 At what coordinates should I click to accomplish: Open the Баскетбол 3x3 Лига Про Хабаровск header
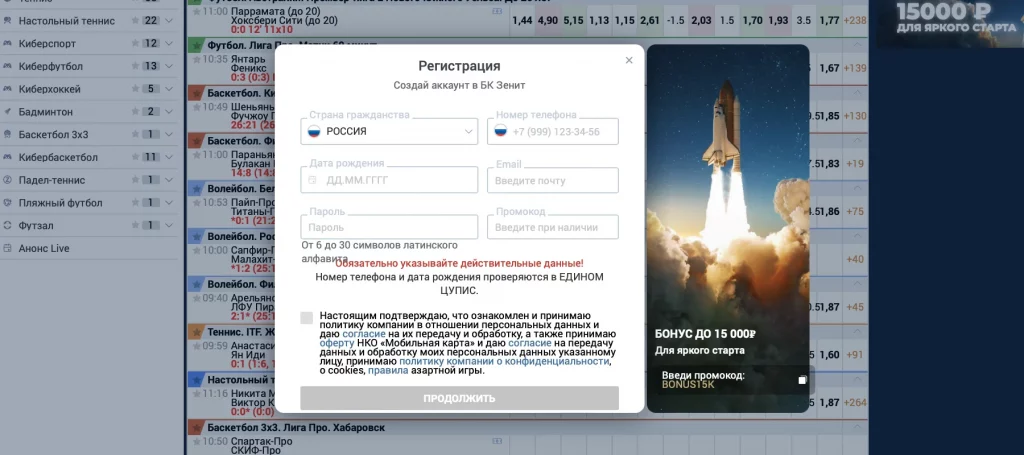528,428
